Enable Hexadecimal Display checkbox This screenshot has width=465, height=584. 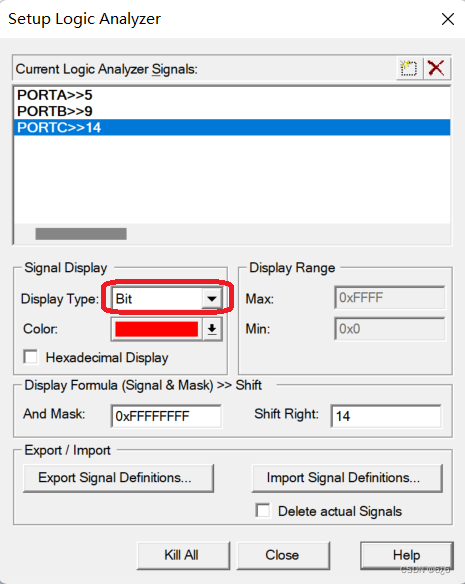31,357
